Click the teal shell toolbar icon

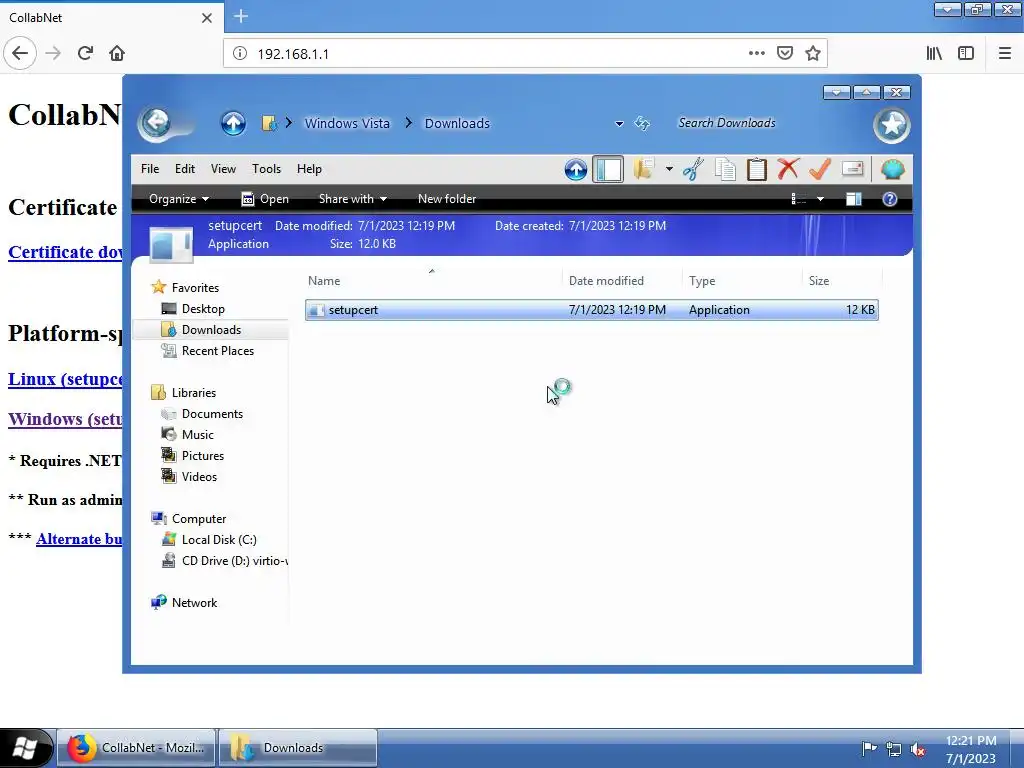pyautogui.click(x=892, y=170)
